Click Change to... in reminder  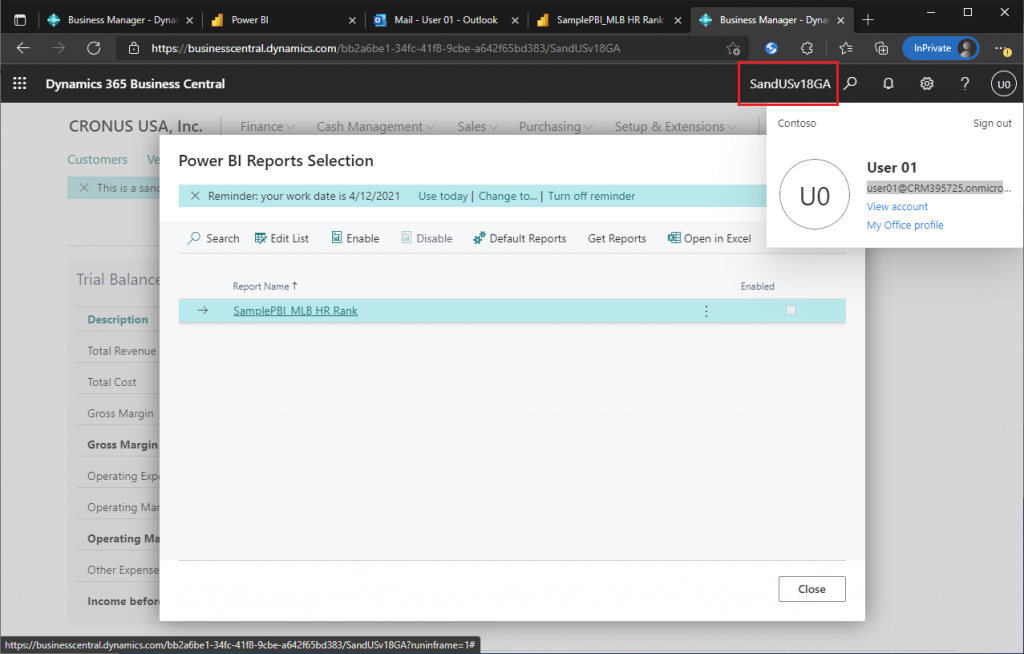(507, 196)
